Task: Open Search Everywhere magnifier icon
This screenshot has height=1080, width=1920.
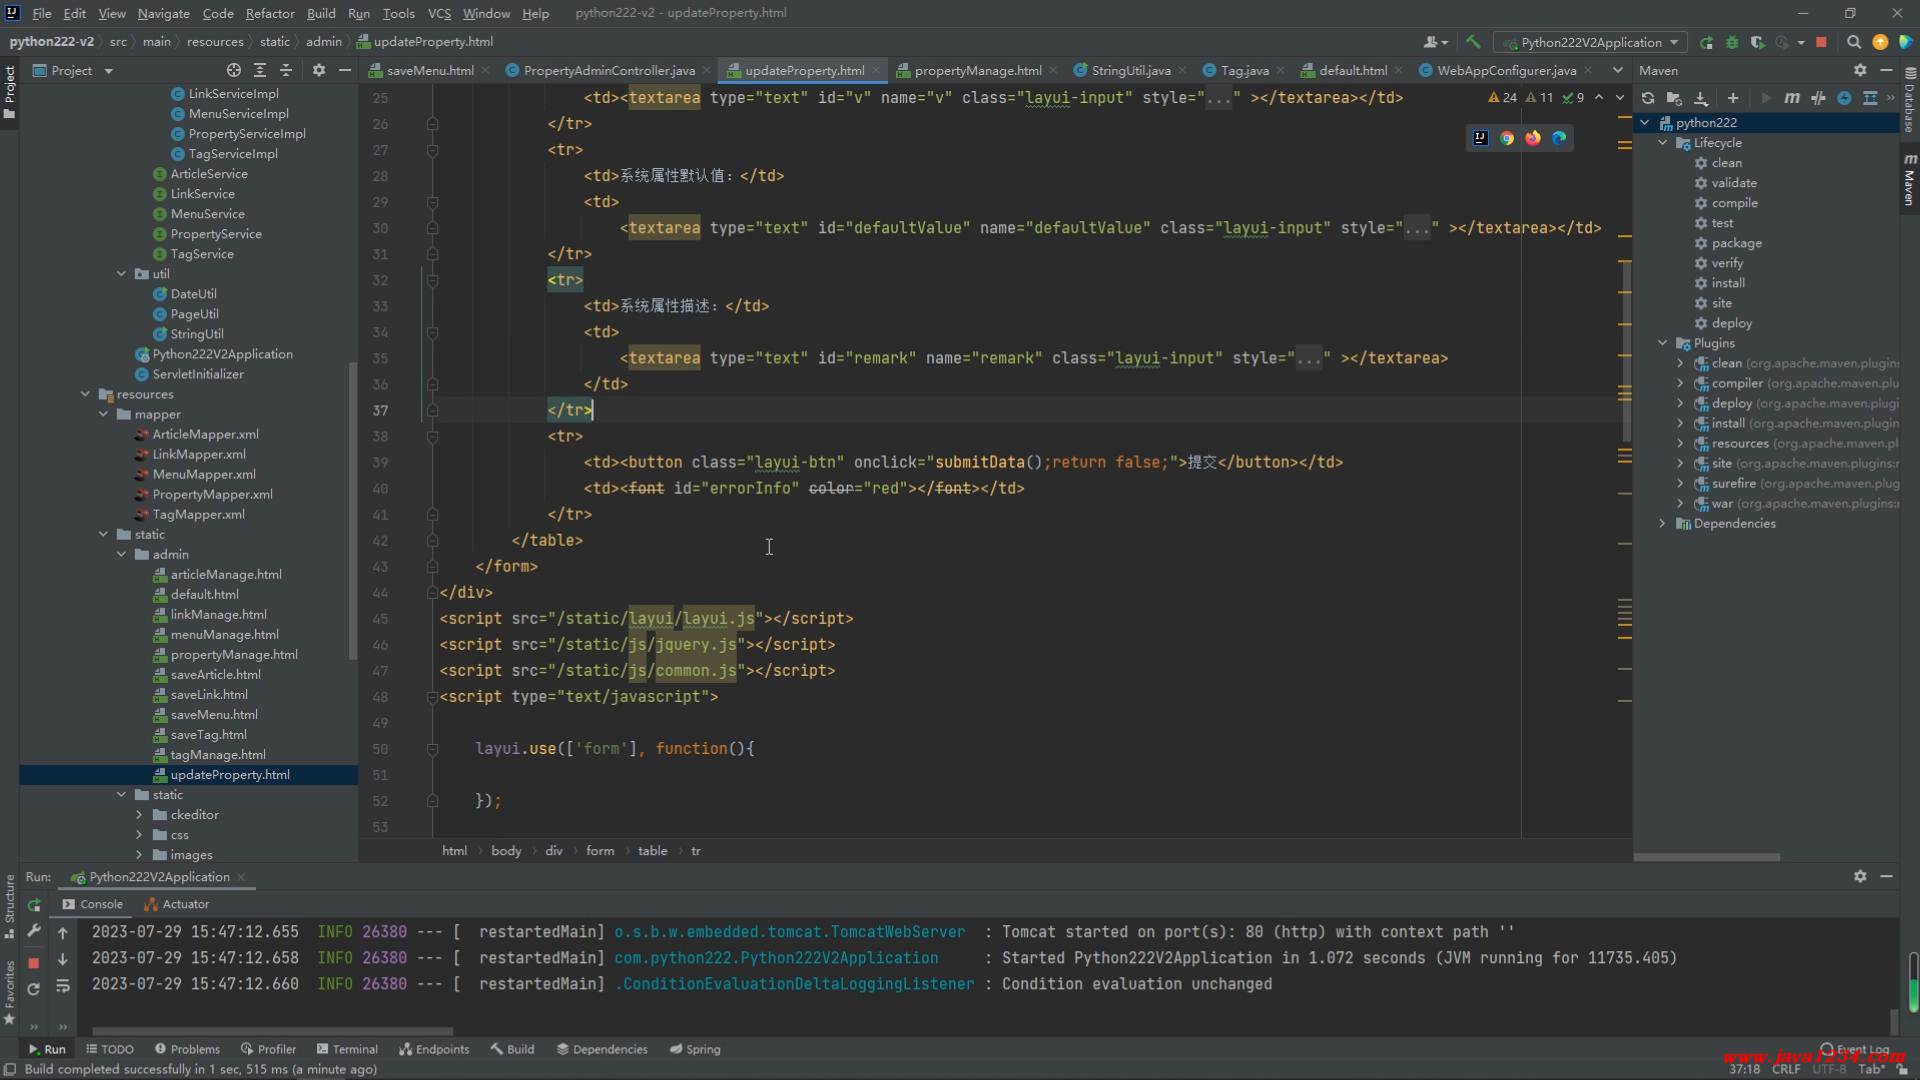Action: [1854, 42]
